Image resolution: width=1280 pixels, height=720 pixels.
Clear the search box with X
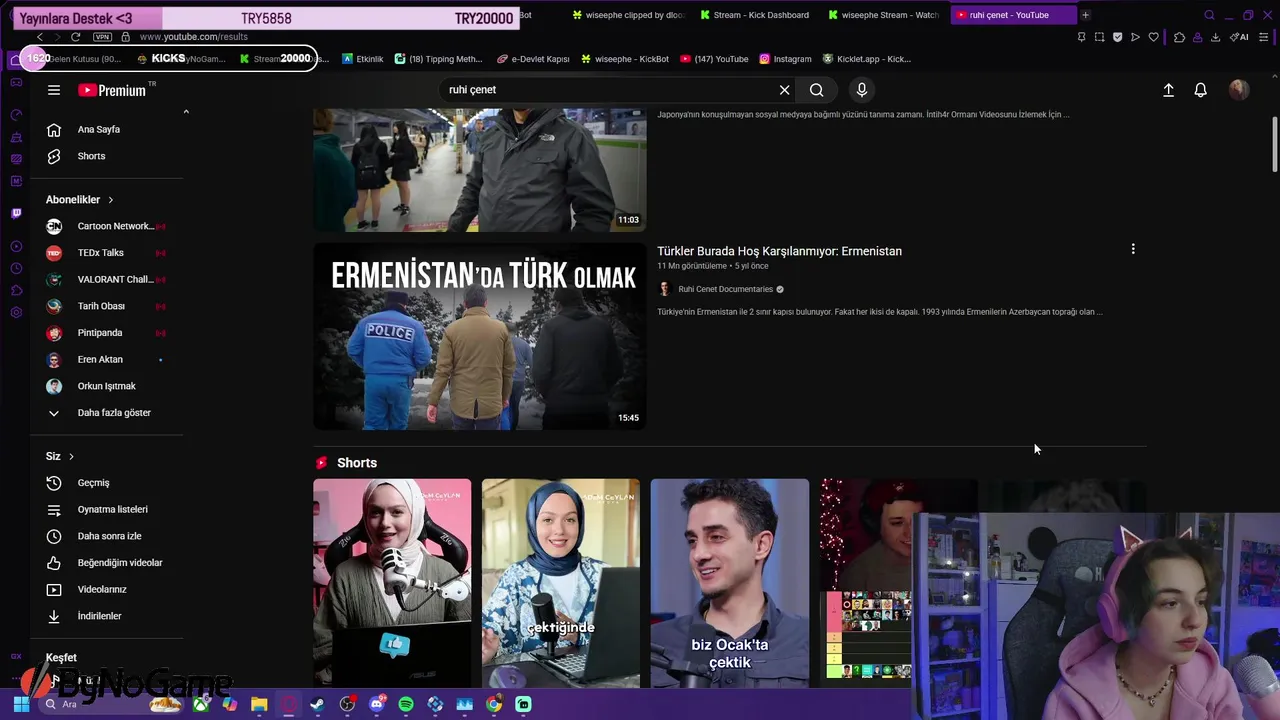coord(785,90)
